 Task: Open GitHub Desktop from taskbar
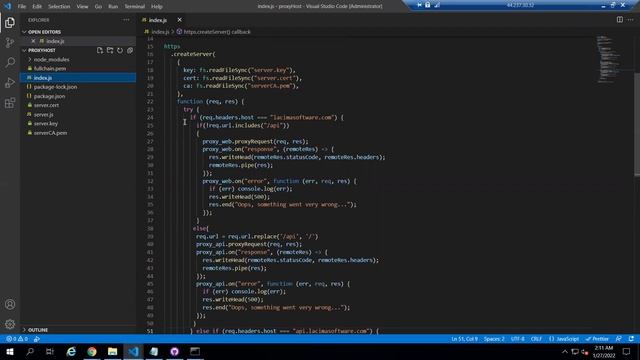[x=174, y=351]
